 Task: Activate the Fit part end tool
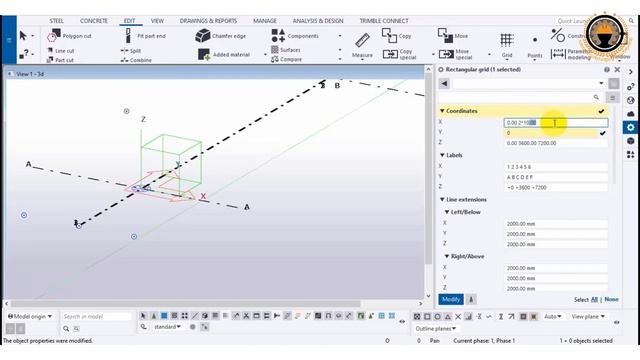pos(145,36)
